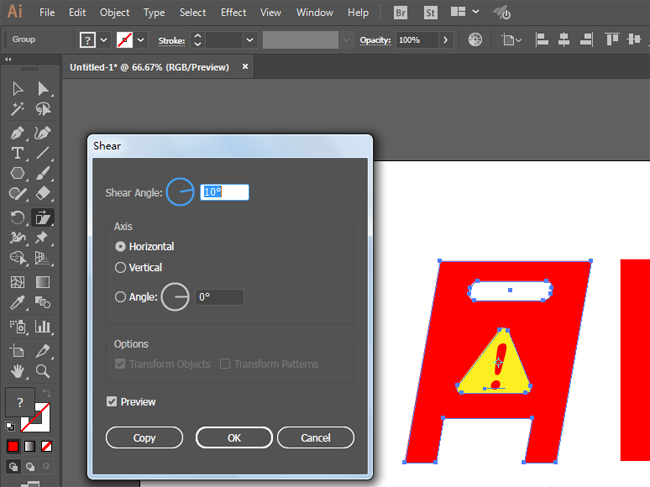The image size is (650, 487).
Task: Select the Direct Selection tool
Action: 43,89
